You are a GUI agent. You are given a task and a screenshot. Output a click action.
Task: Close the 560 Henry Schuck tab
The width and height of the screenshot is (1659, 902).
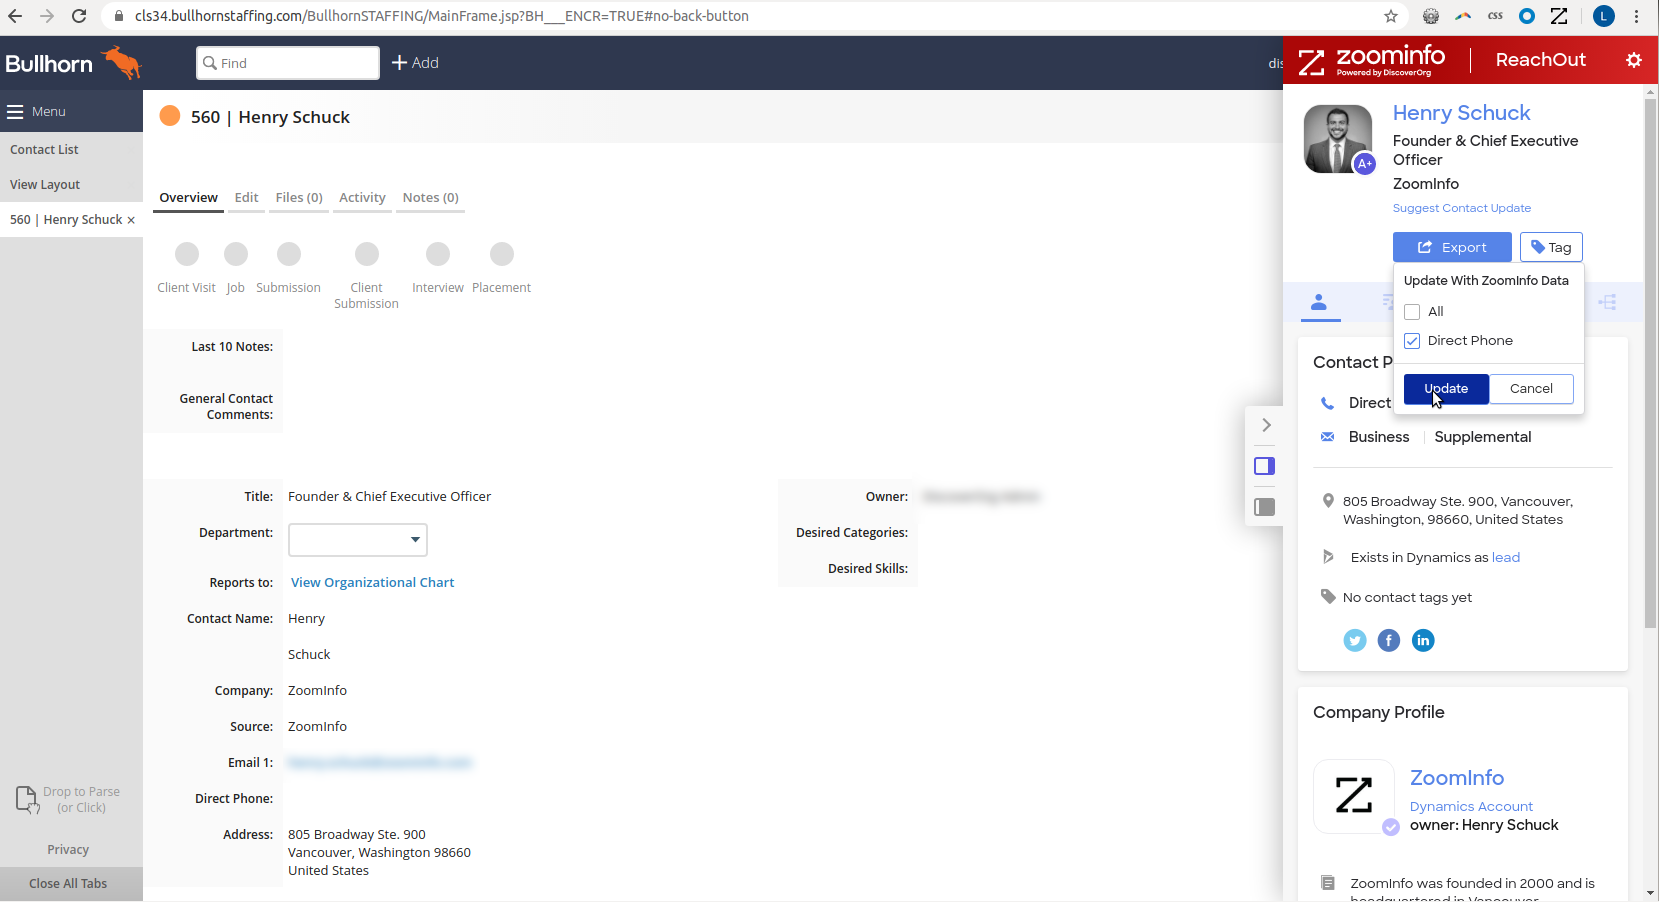click(x=131, y=220)
